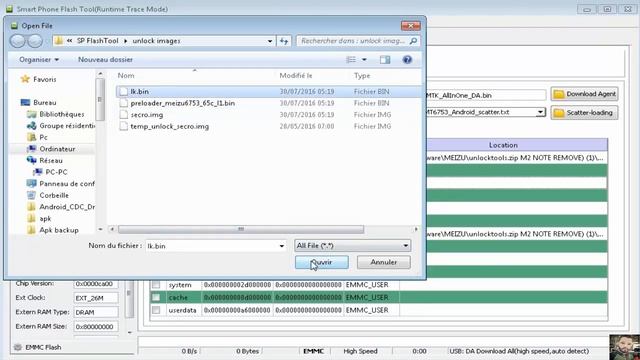
Task: Open the file type filter dropdown
Action: click(x=353, y=246)
